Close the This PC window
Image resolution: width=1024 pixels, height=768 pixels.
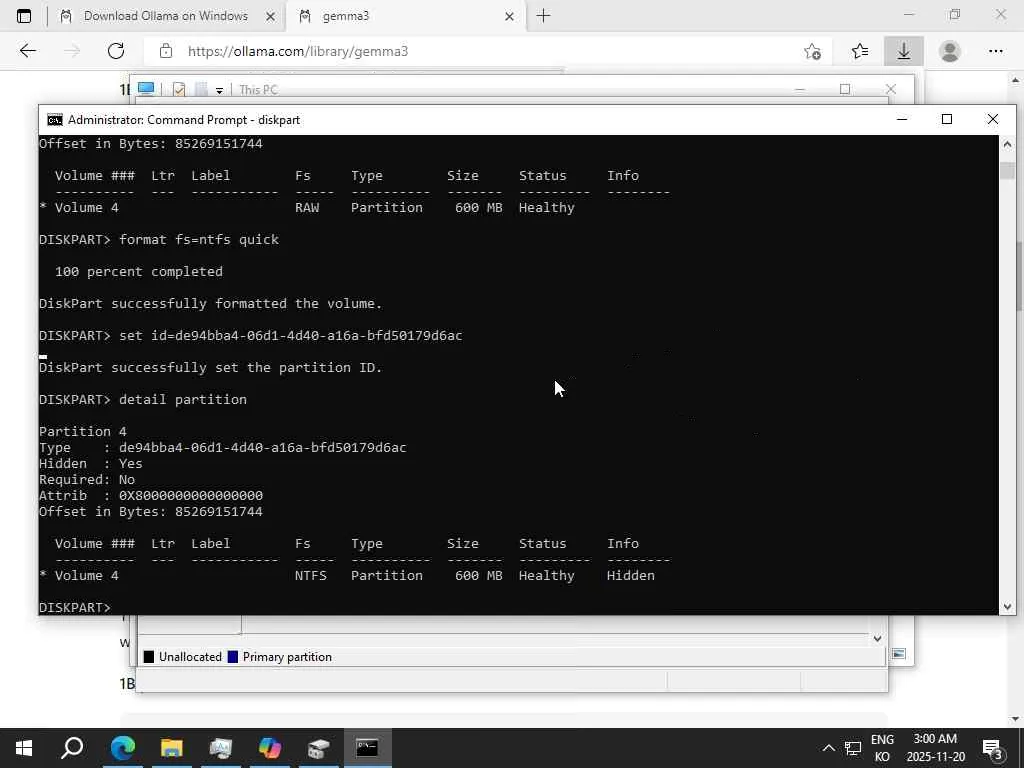pyautogui.click(x=891, y=89)
